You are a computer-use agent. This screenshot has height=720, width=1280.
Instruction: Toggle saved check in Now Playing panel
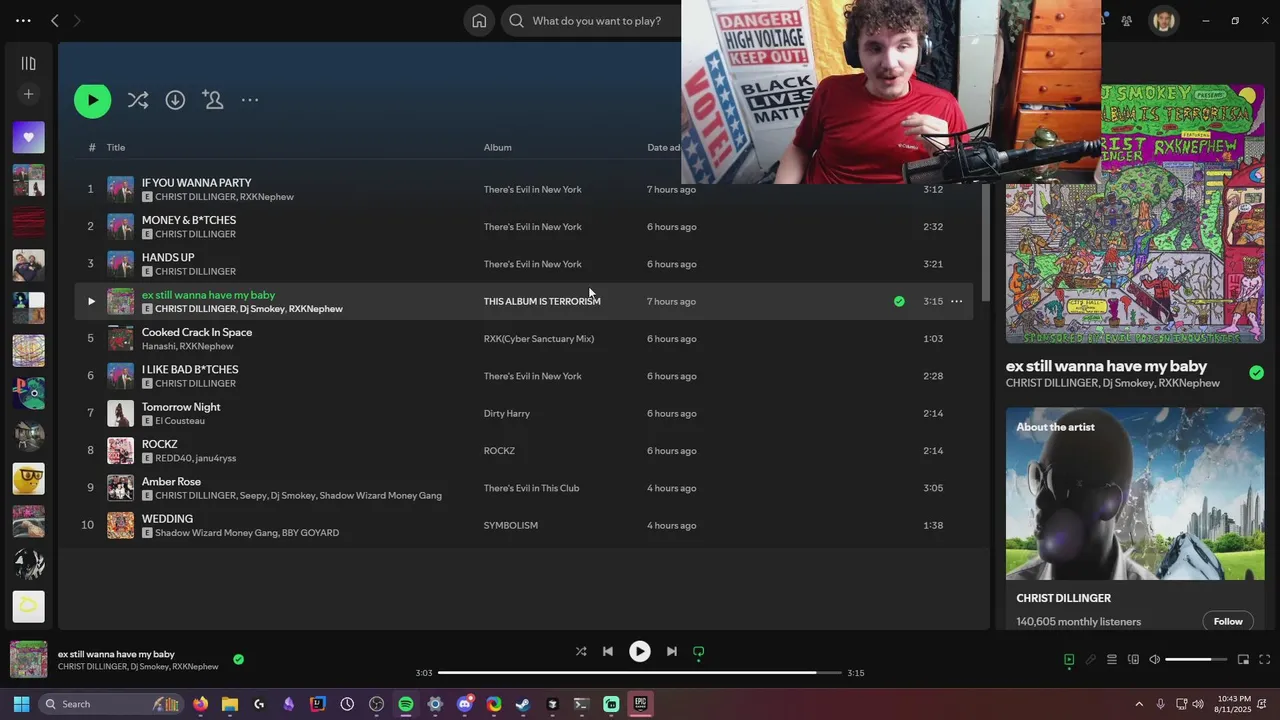click(x=1256, y=373)
